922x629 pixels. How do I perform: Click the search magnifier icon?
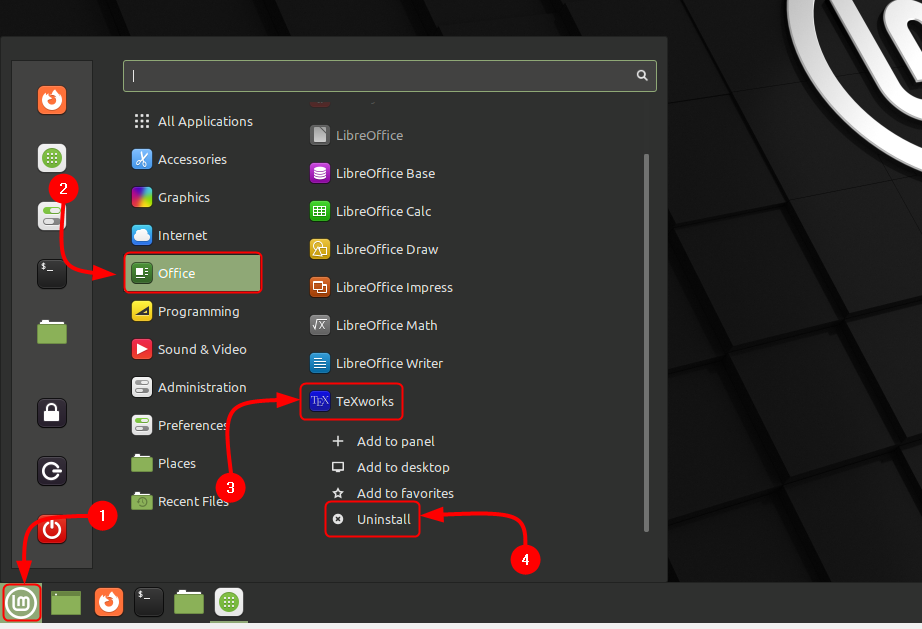pos(642,75)
